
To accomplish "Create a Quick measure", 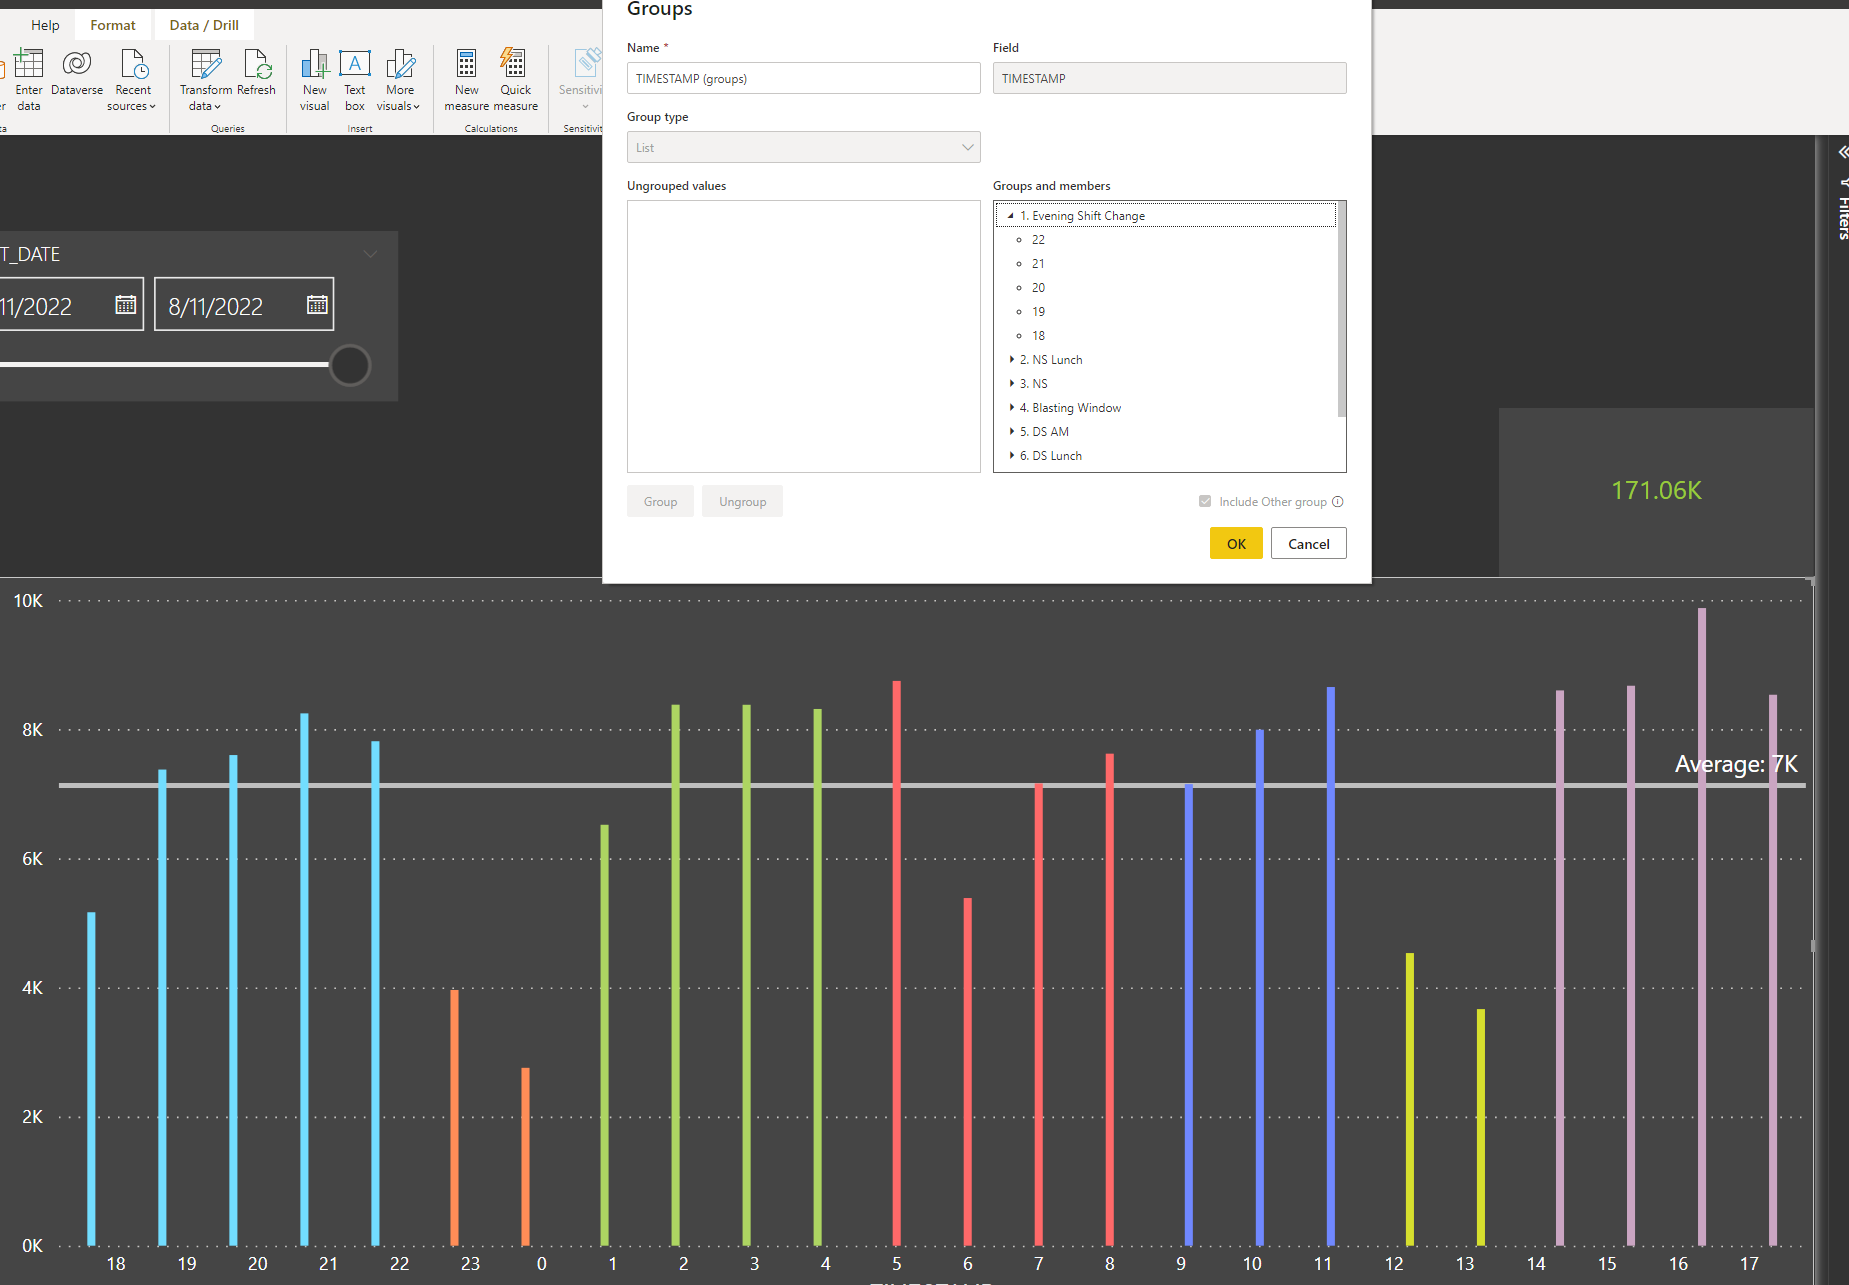I will 515,80.
